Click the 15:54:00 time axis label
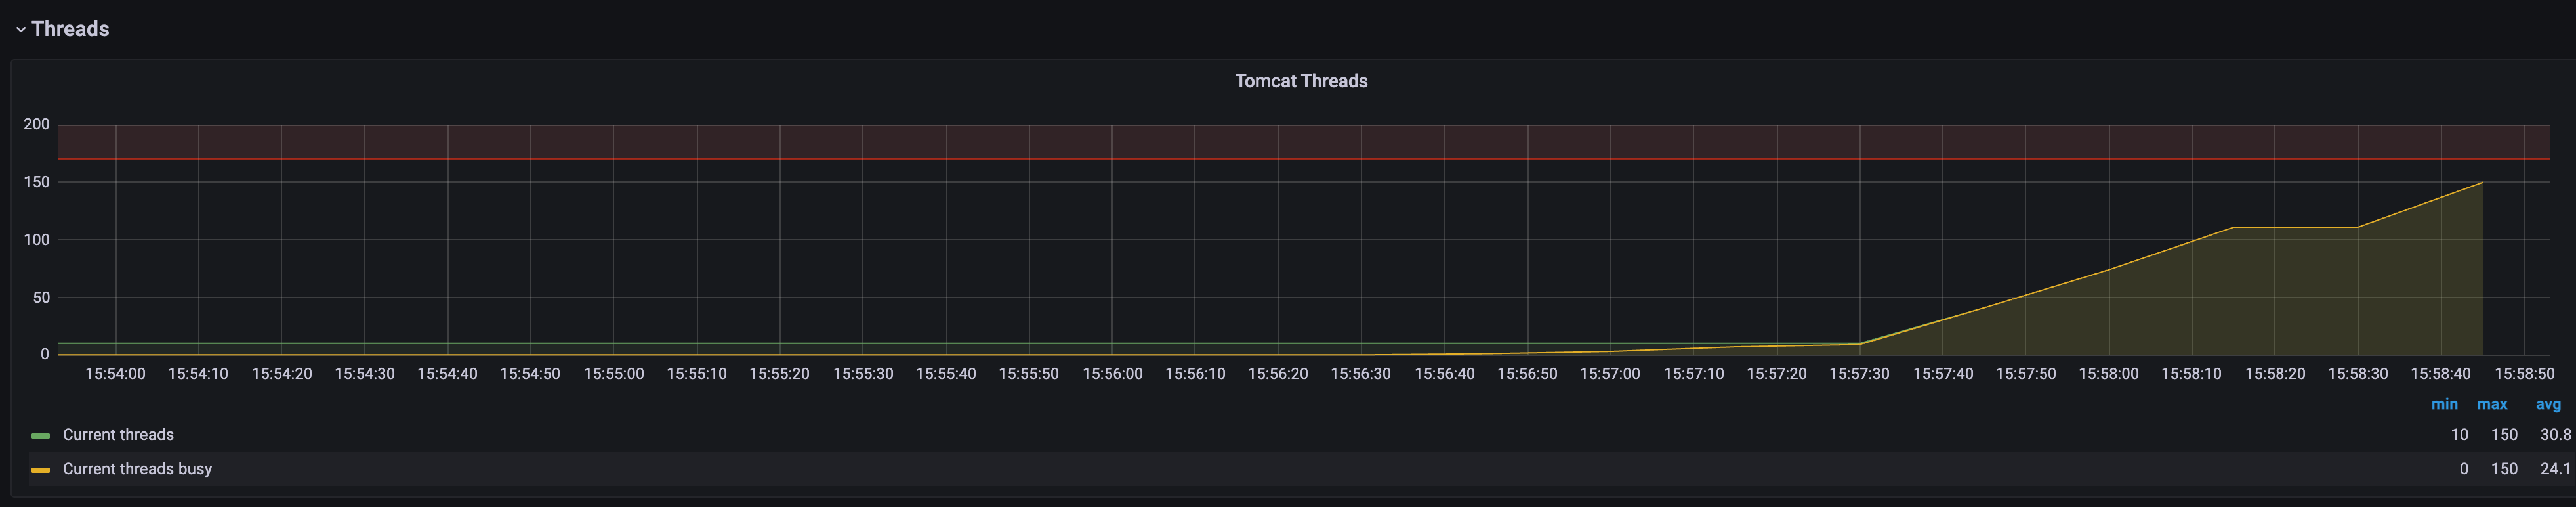The height and width of the screenshot is (507, 2576). [x=115, y=374]
